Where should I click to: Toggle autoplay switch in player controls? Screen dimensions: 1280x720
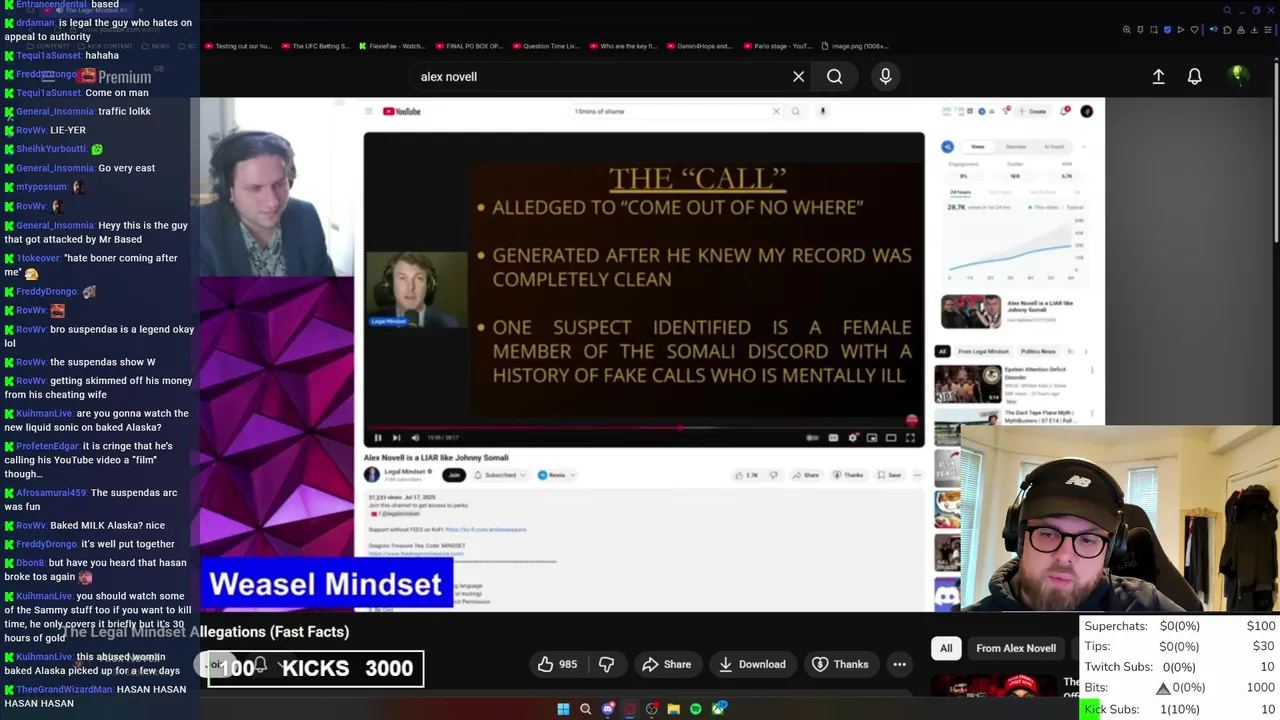[812, 437]
